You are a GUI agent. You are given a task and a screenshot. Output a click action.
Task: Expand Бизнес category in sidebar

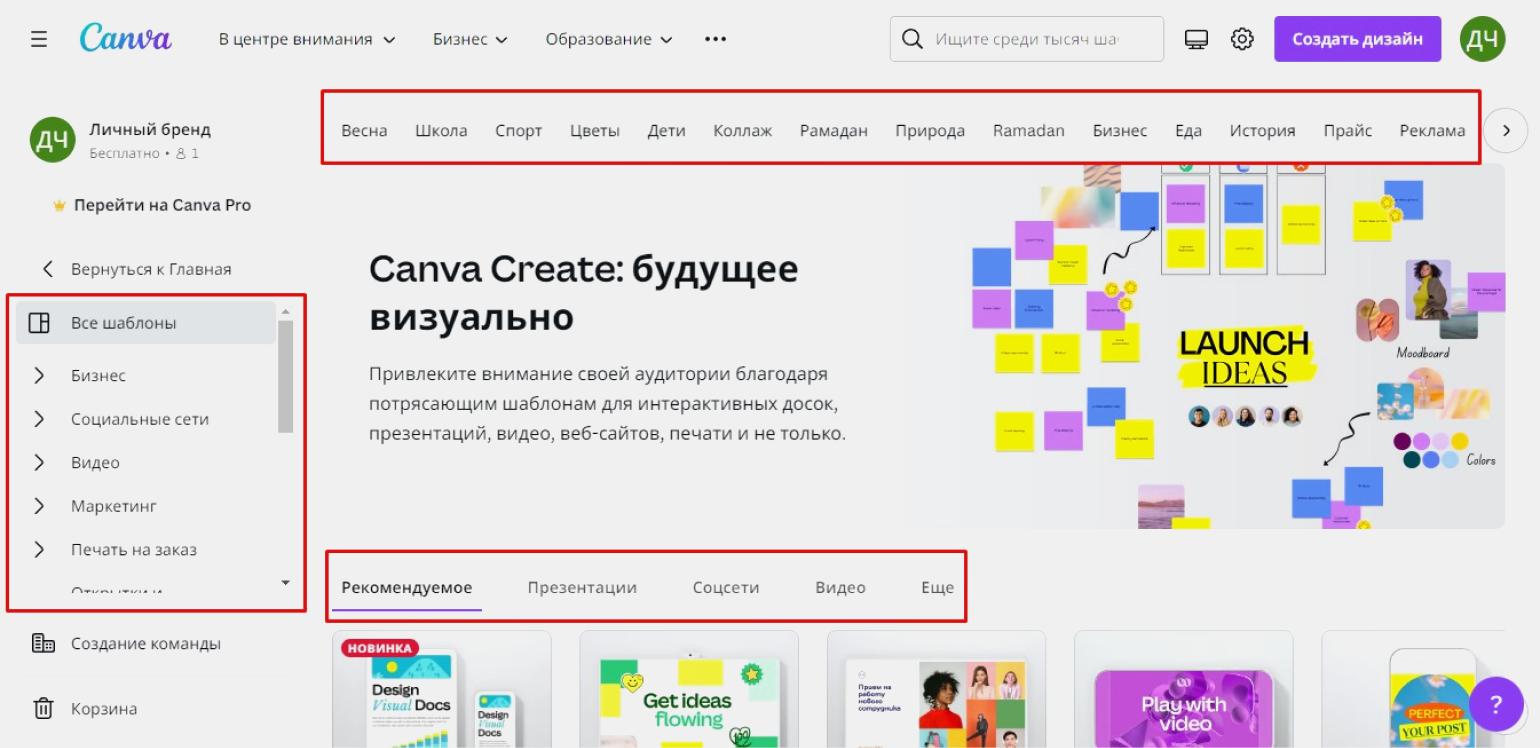(39, 375)
